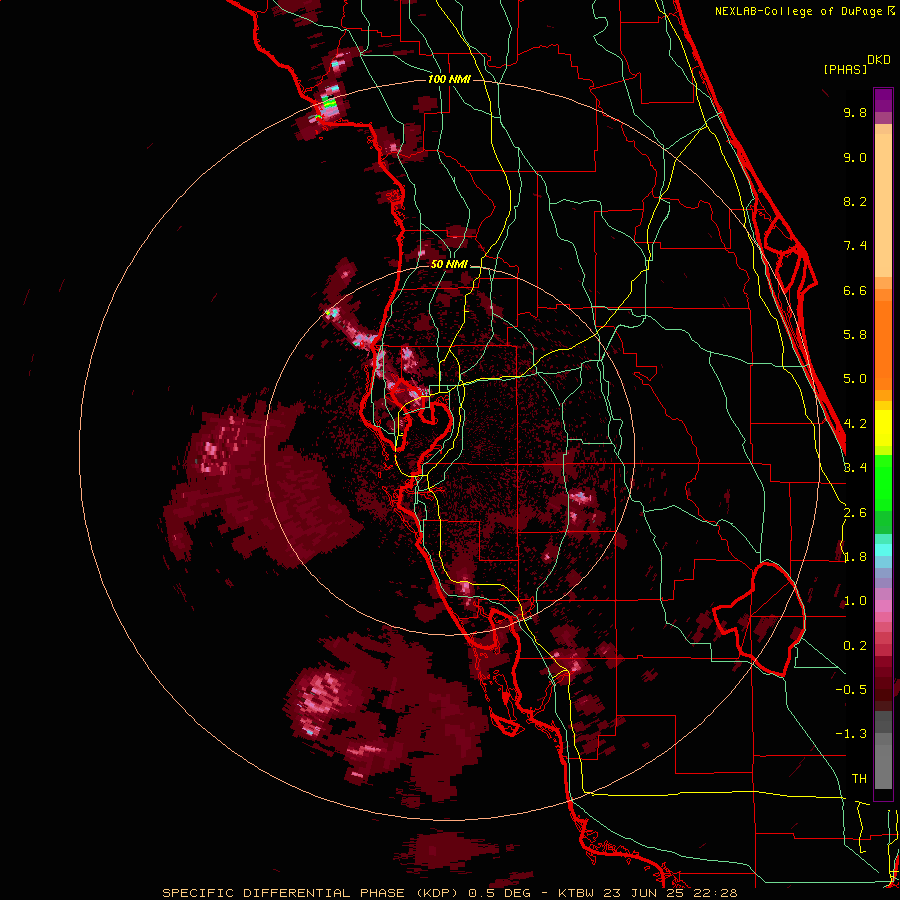
Task: Click the 4.2 scale value
Action: pyautogui.click(x=855, y=424)
